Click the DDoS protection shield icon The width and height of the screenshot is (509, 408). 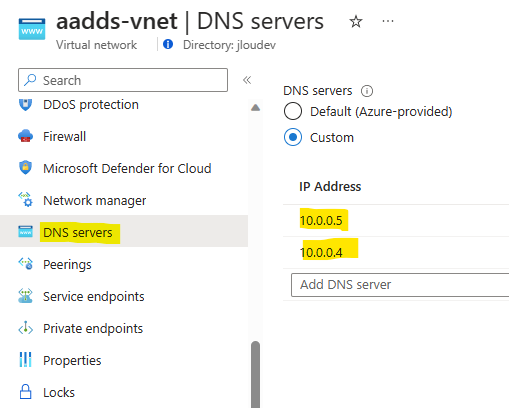(25, 105)
